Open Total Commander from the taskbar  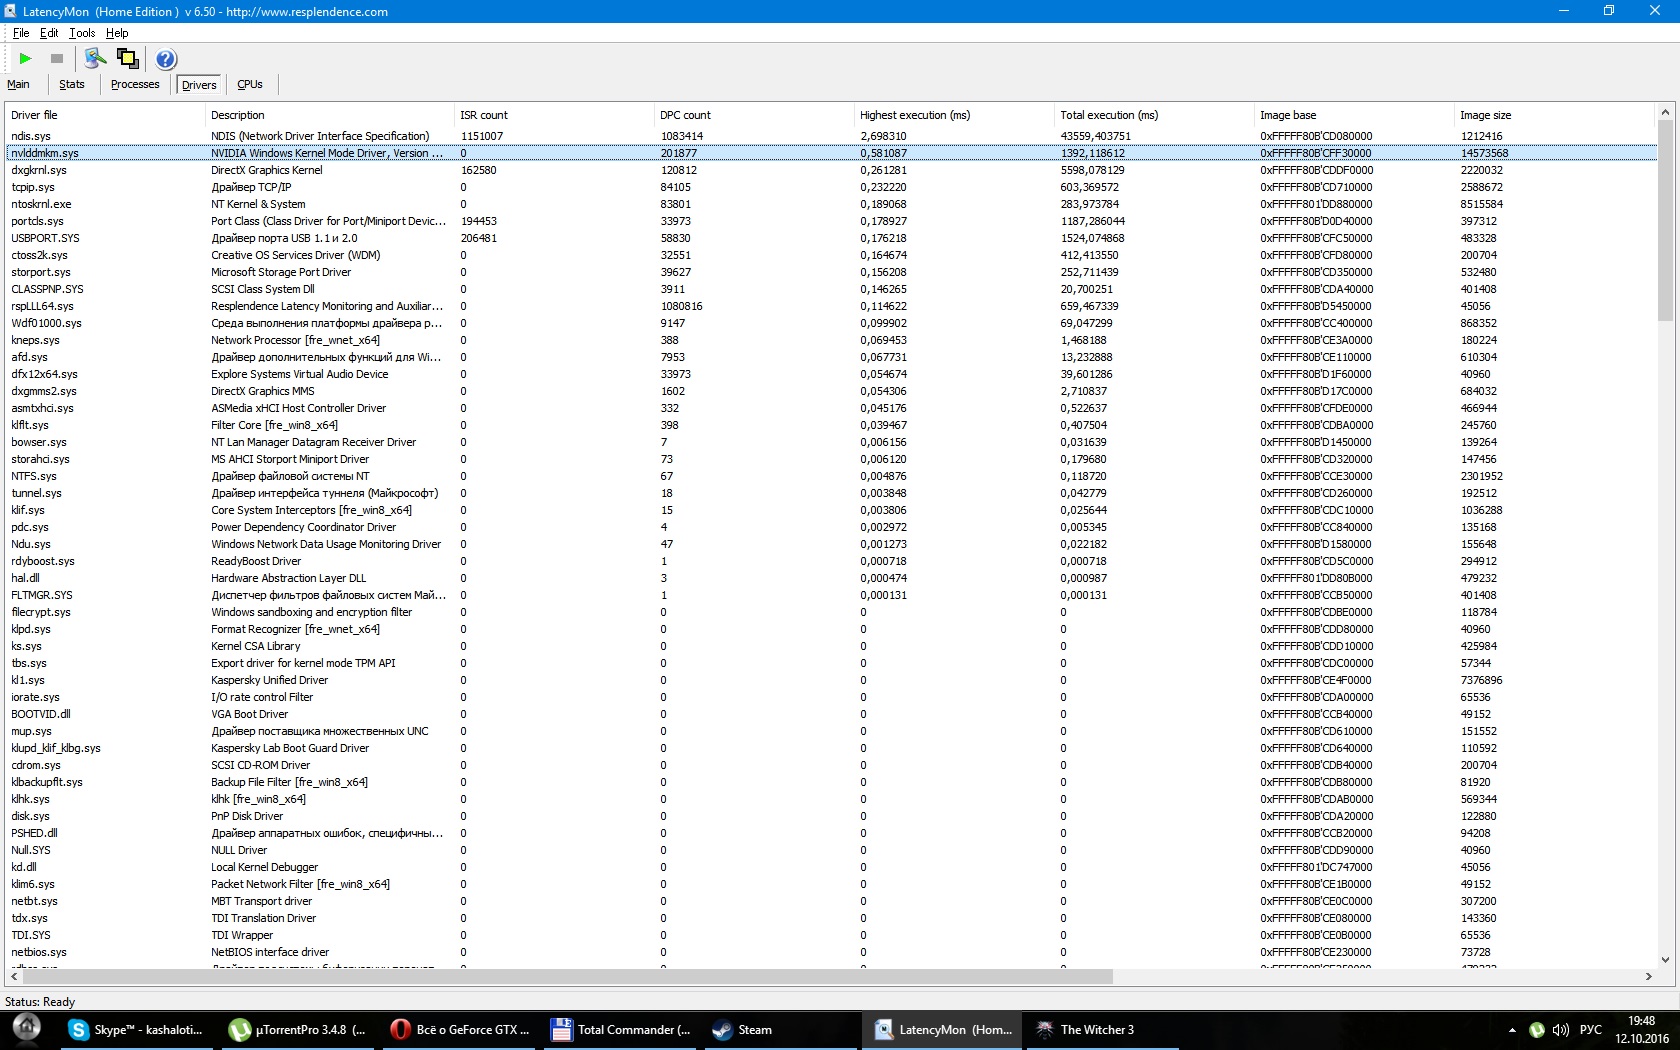click(621, 1029)
